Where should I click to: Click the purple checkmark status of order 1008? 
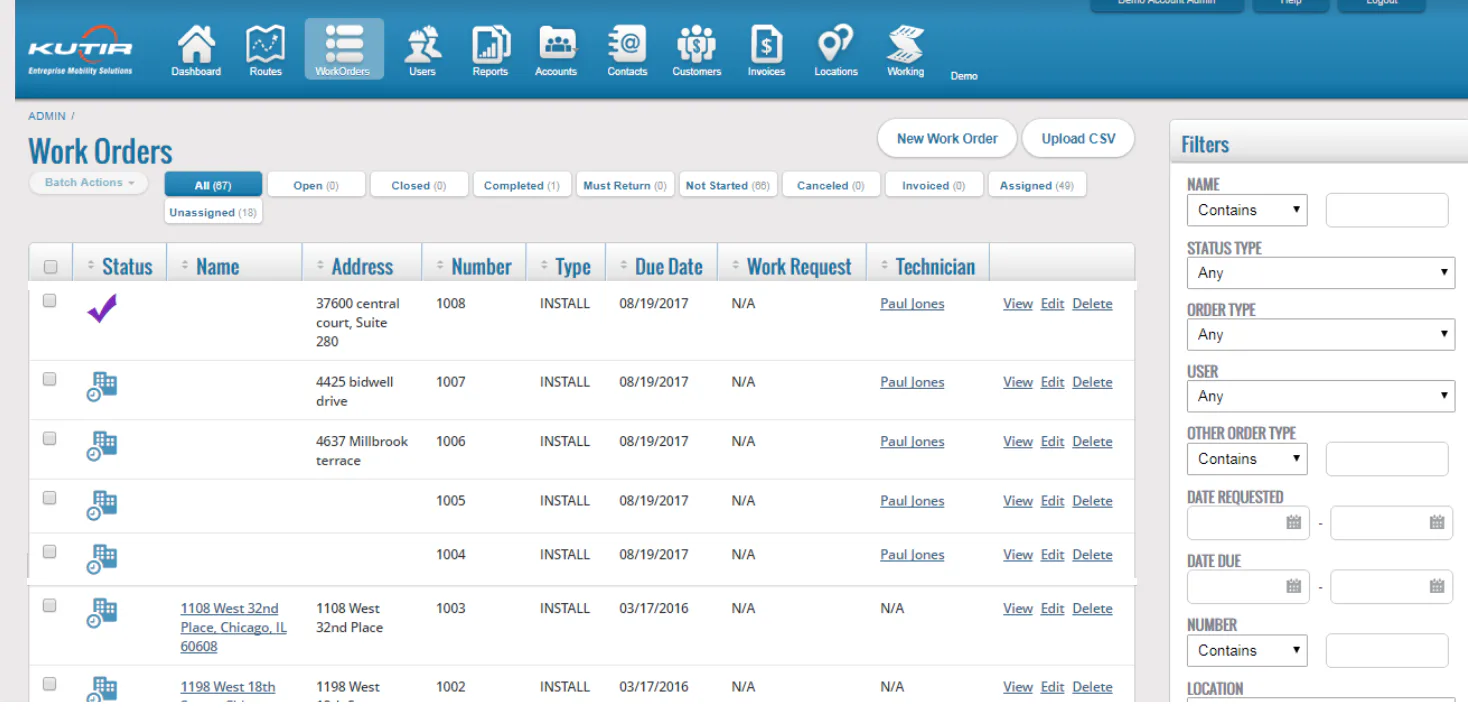click(x=102, y=308)
